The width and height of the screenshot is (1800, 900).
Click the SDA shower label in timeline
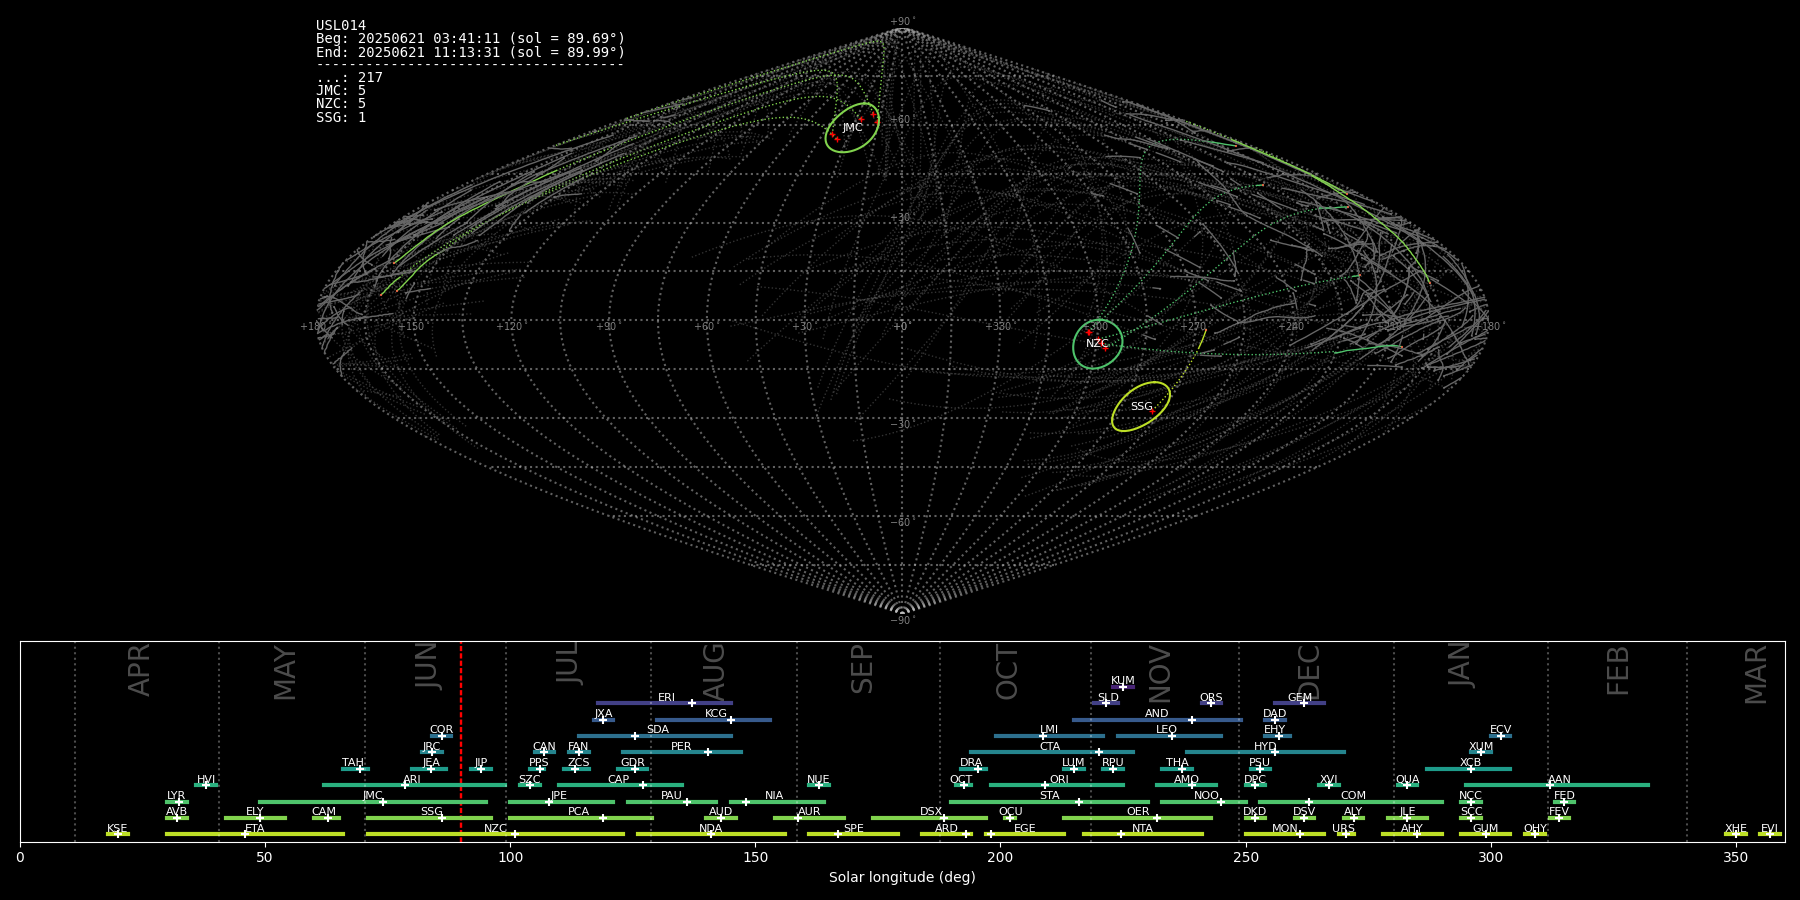[658, 730]
